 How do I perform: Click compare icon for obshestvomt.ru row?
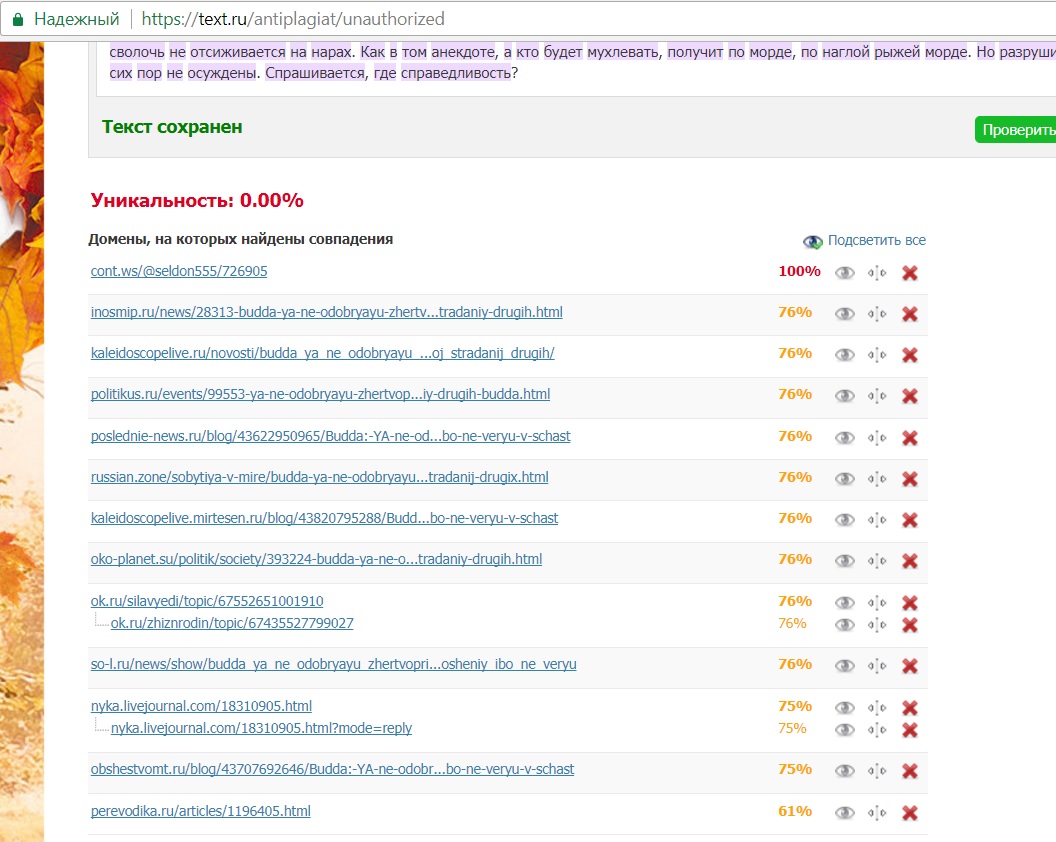click(877, 771)
